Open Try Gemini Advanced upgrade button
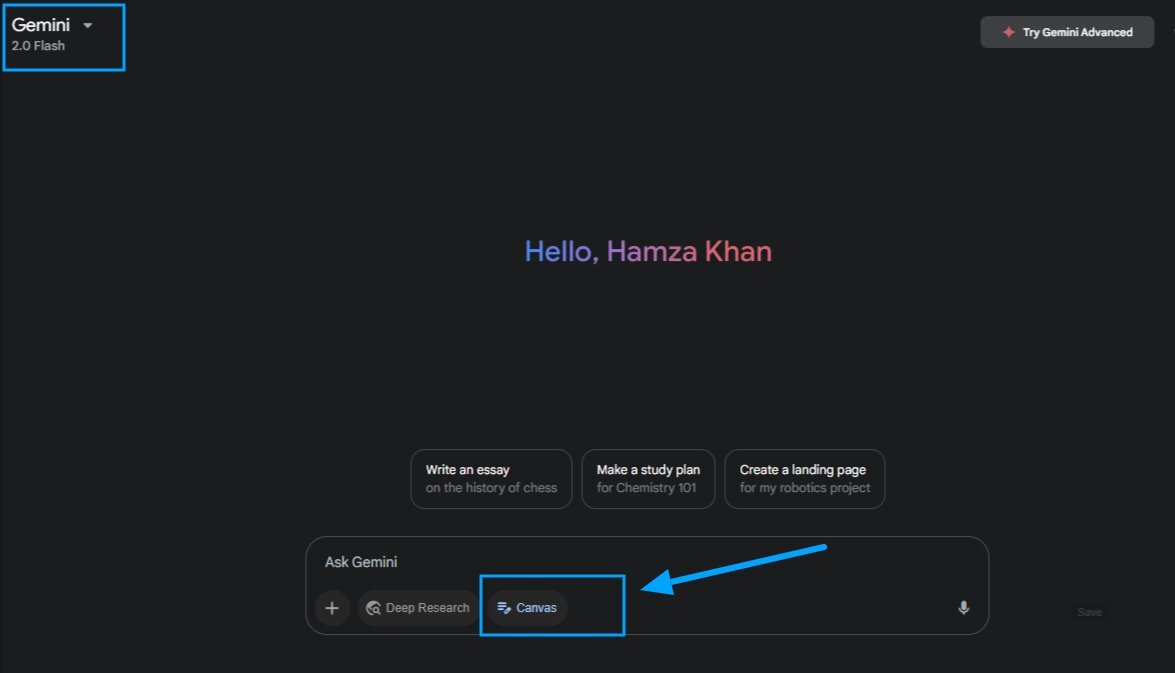The width and height of the screenshot is (1175, 673). pyautogui.click(x=1067, y=32)
